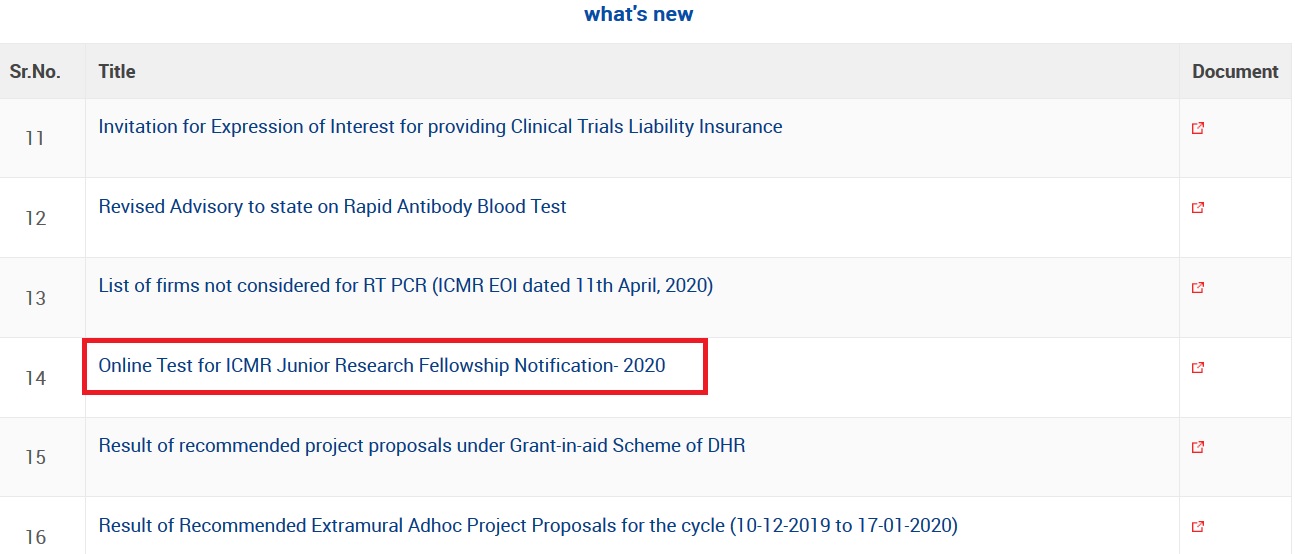Open Result of Recommended Extramural Adhoc Project Proposals

(527, 525)
